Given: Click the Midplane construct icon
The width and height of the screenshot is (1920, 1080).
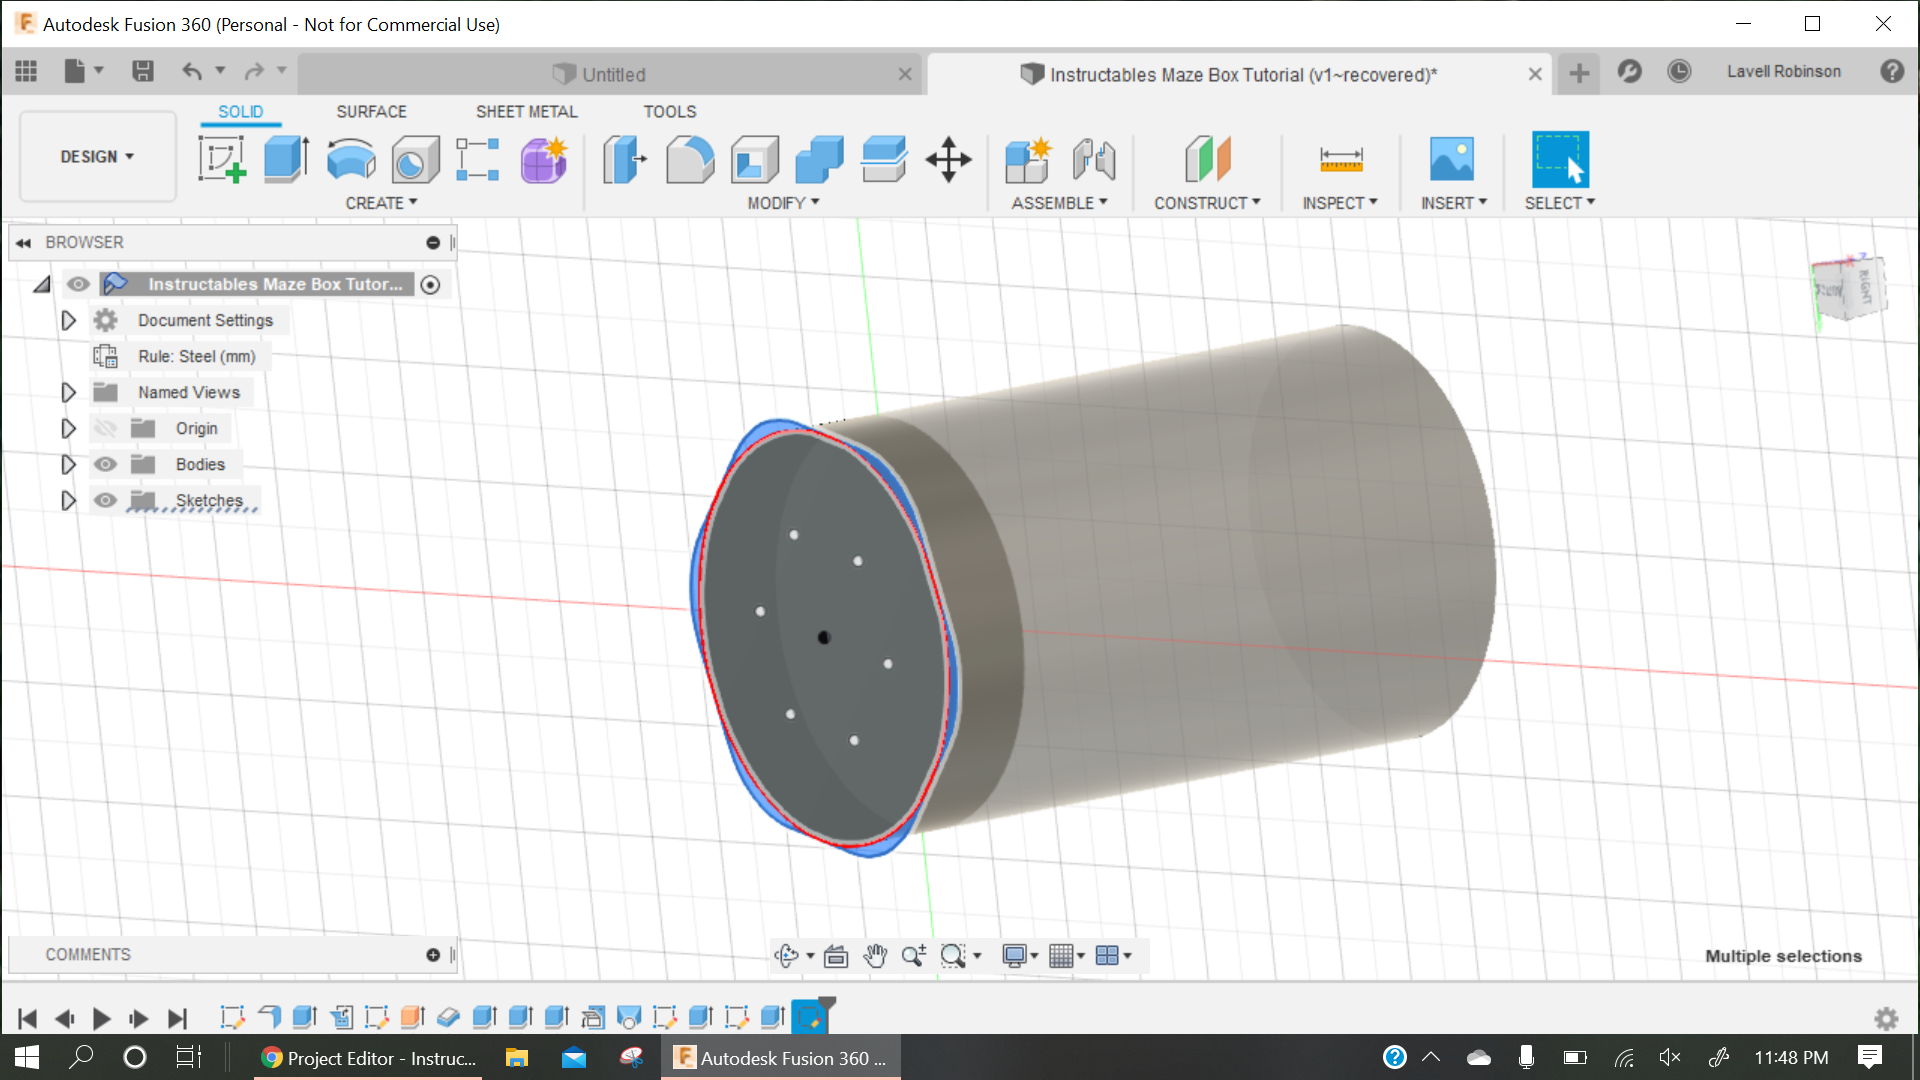Looking at the screenshot, I should point(1207,159).
